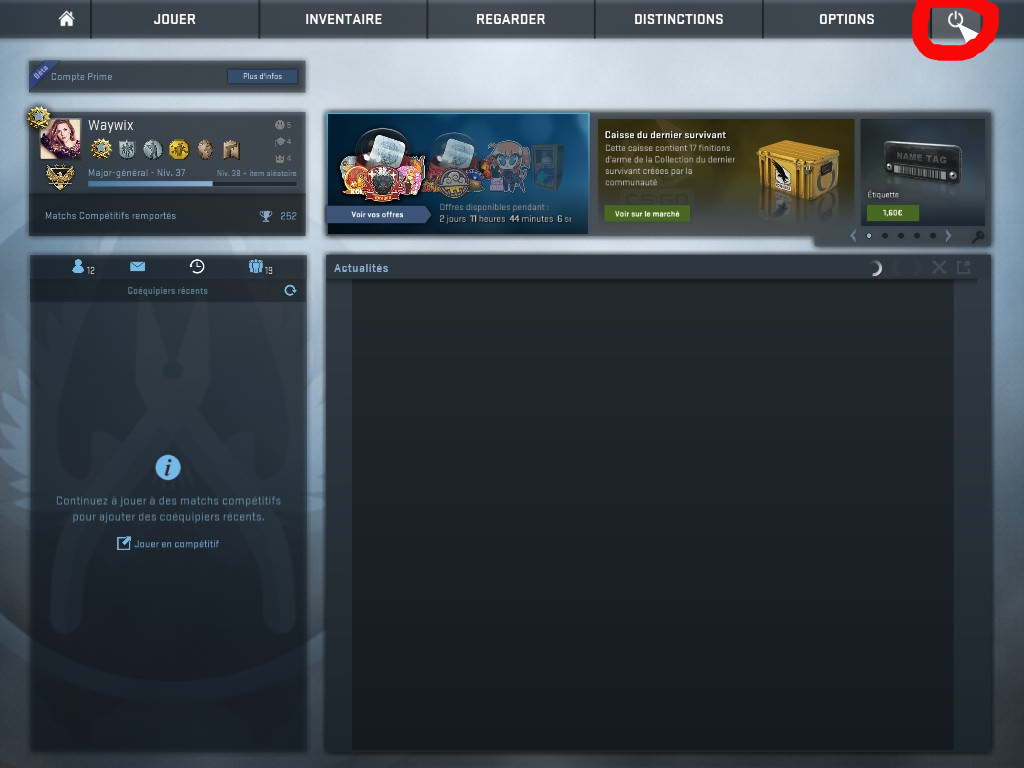This screenshot has width=1024, height=768.
Task: Stop loading with the Actualités X icon
Action: [x=938, y=267]
